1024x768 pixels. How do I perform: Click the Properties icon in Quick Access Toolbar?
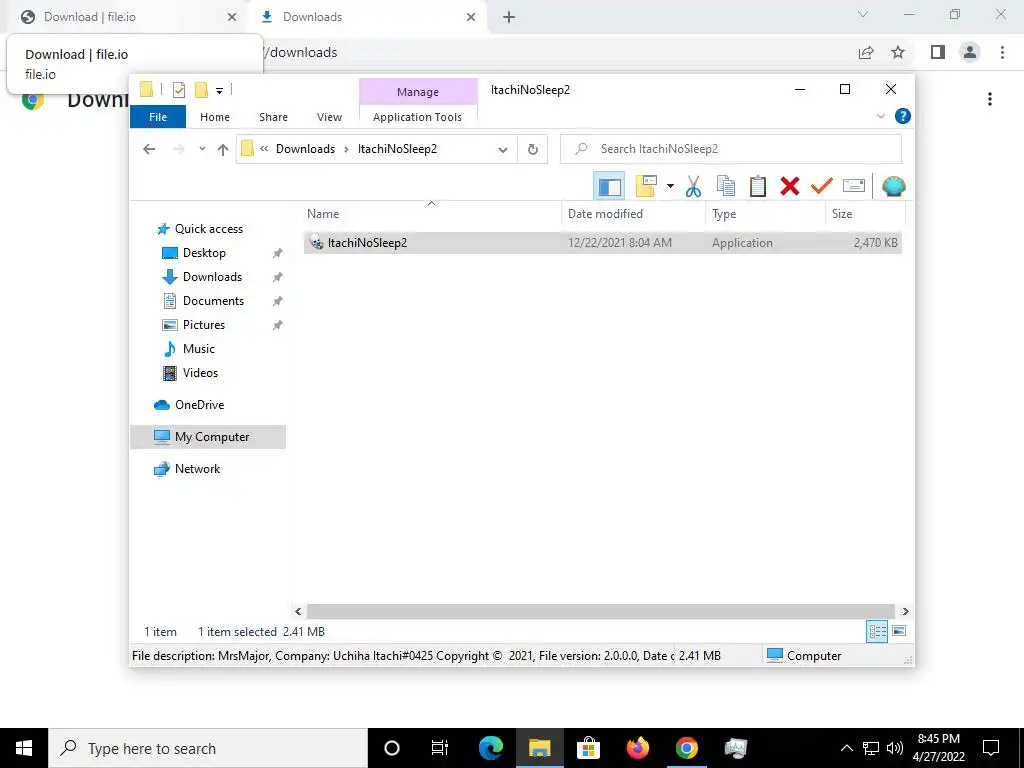(179, 90)
